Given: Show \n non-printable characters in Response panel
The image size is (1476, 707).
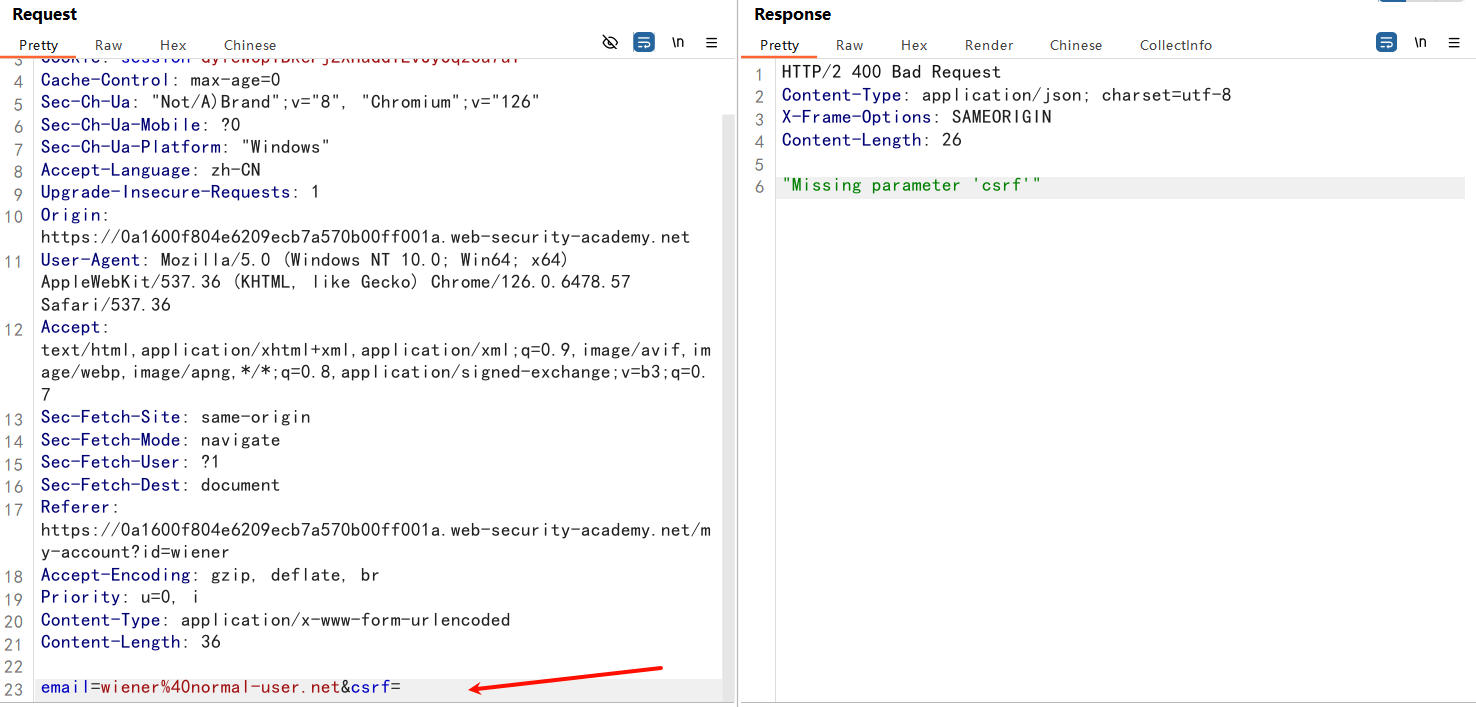Looking at the screenshot, I should coord(1420,42).
